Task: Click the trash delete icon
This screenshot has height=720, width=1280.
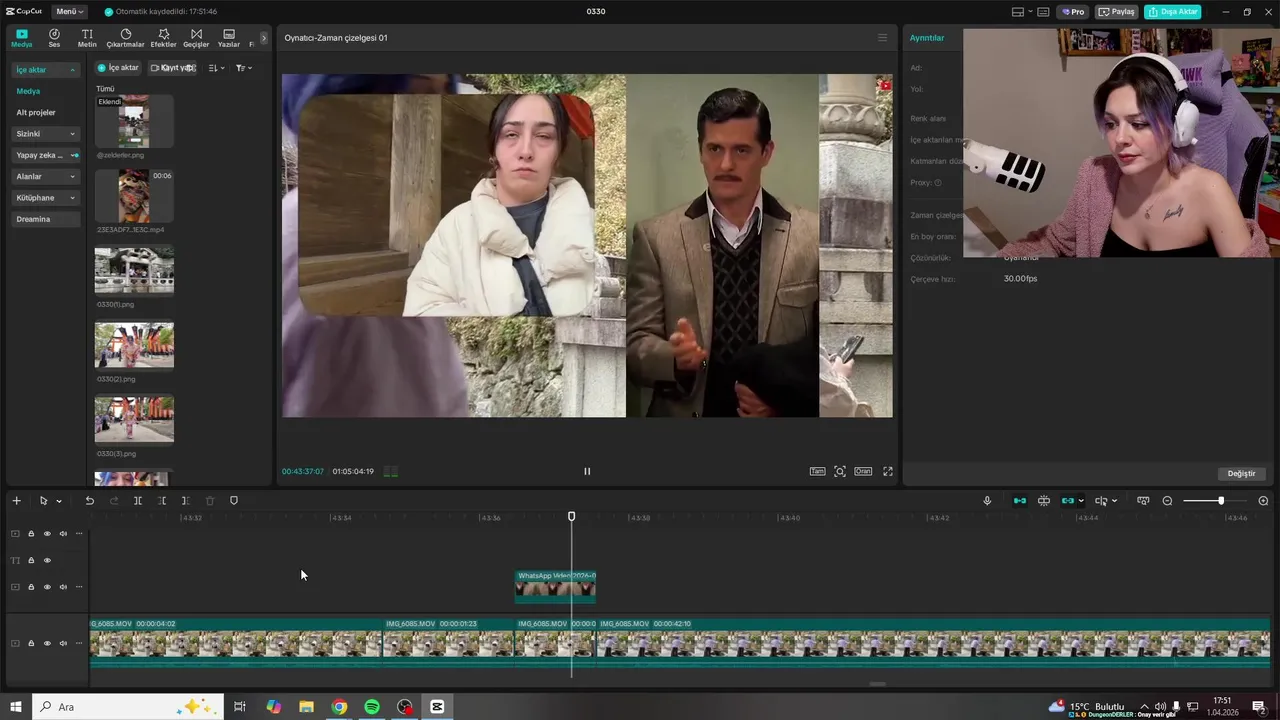Action: click(210, 500)
